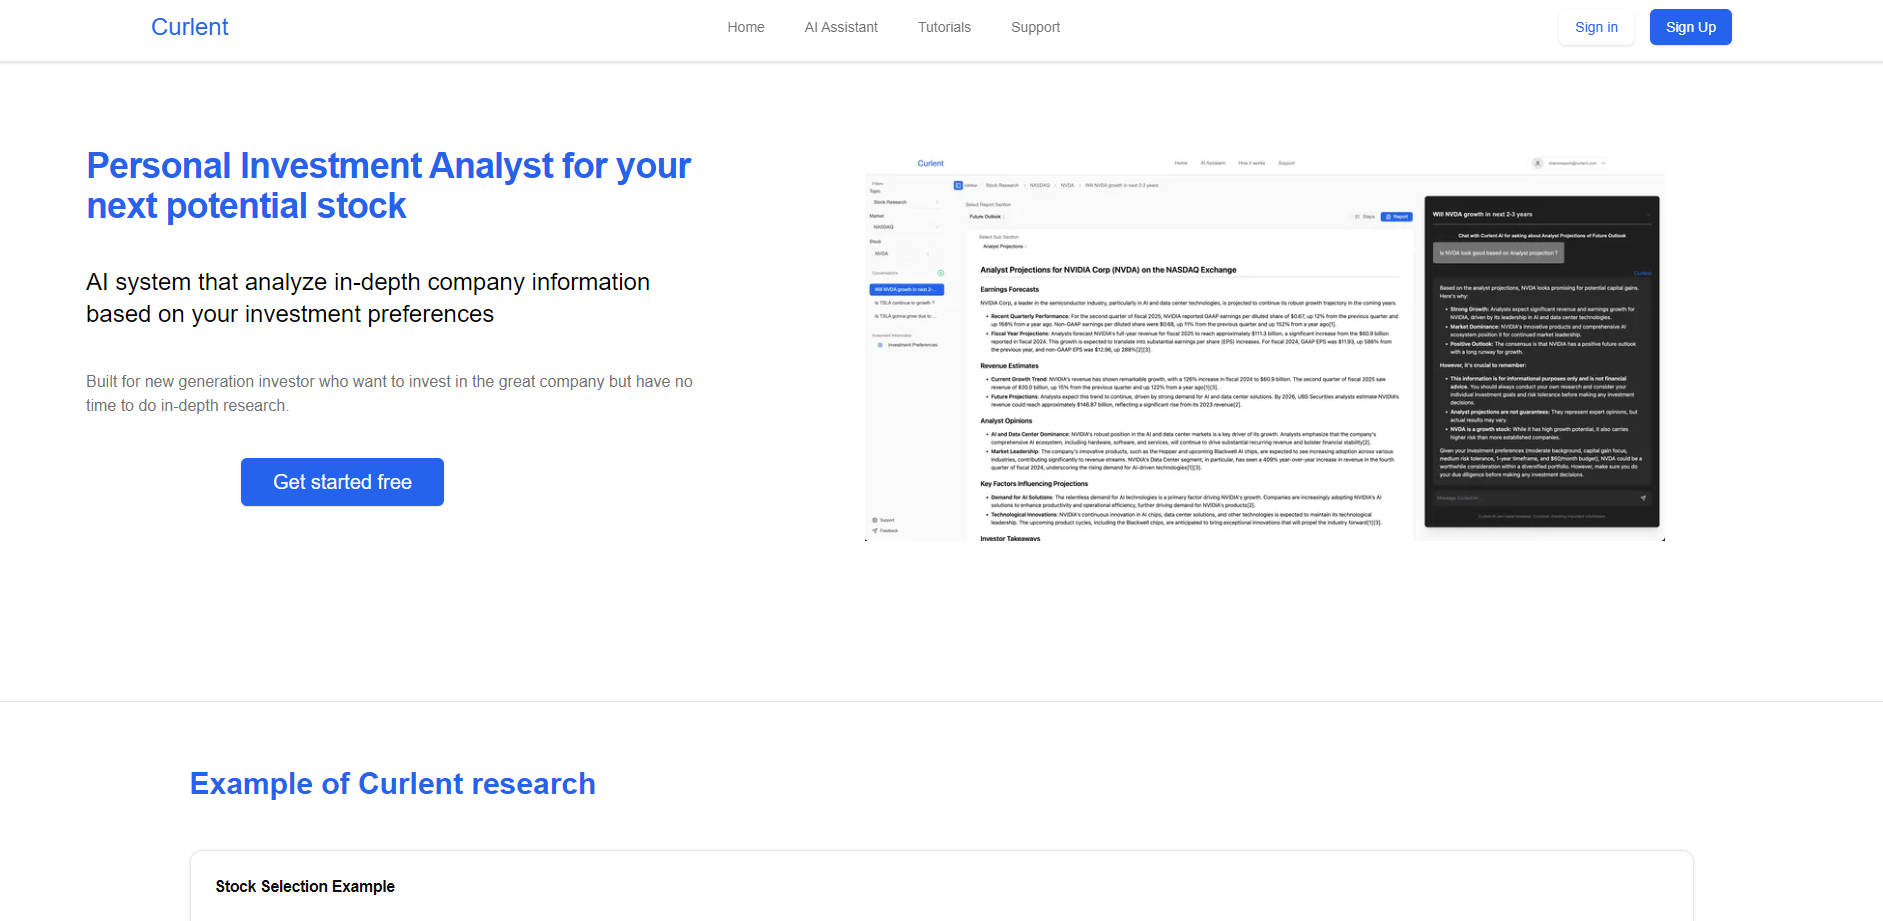
Task: Click the user avatar icon in preview header
Action: pos(1537,163)
